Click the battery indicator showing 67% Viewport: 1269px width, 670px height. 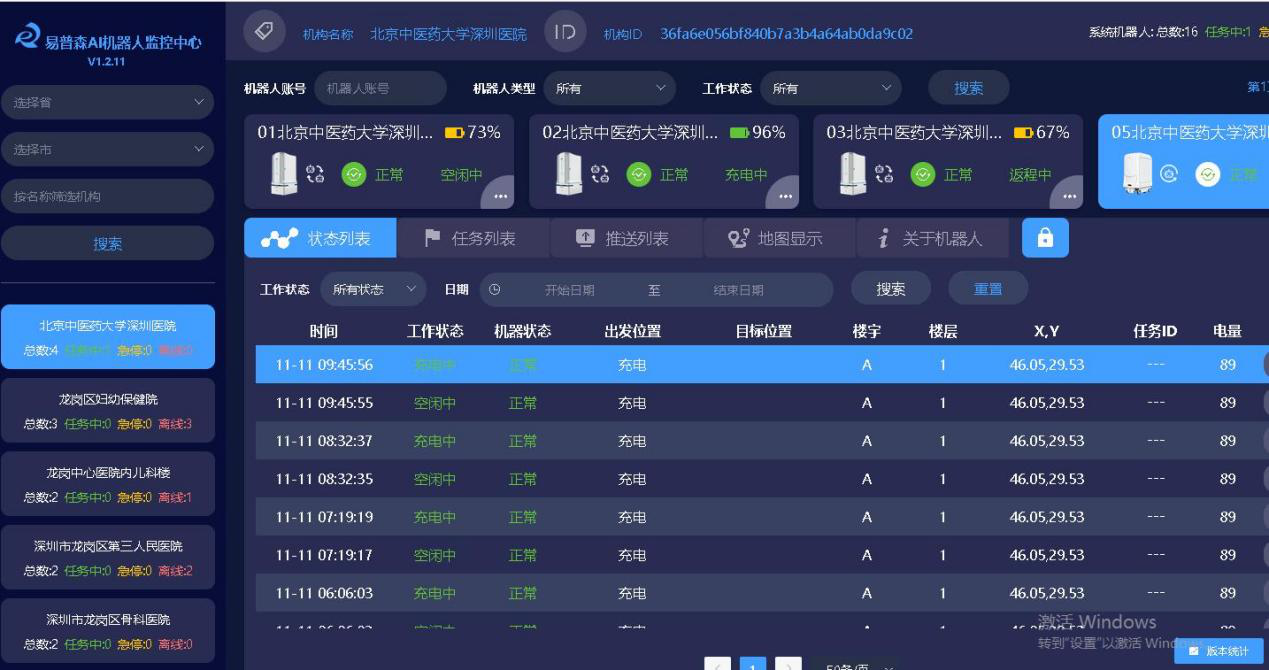1023,132
